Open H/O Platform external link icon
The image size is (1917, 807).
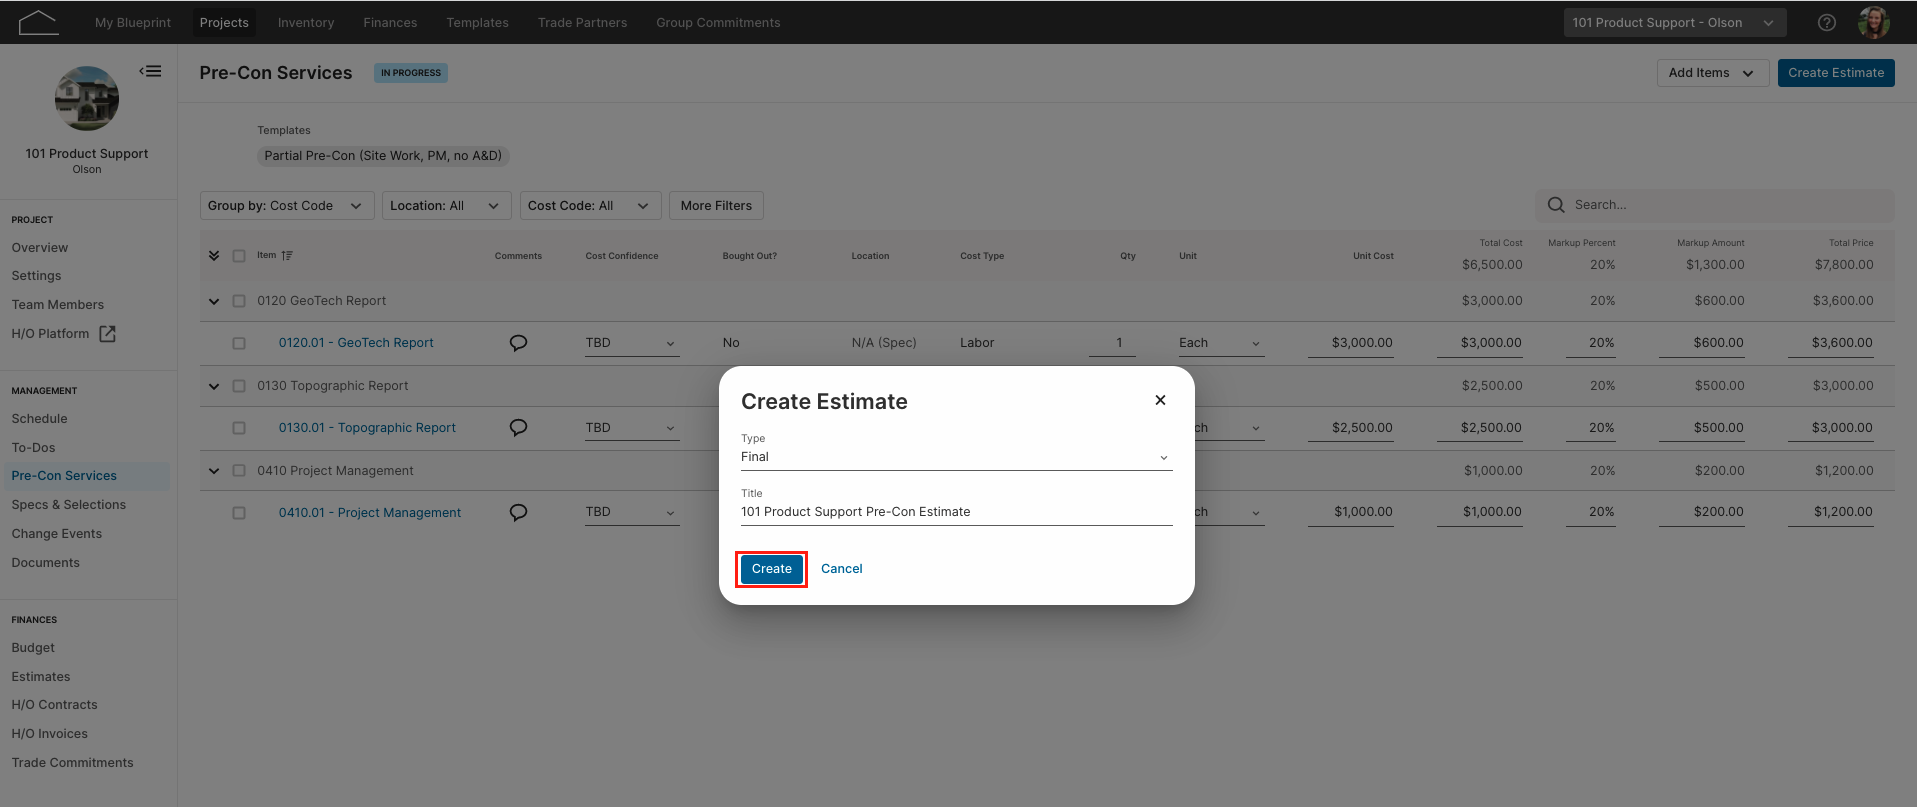[x=107, y=334]
